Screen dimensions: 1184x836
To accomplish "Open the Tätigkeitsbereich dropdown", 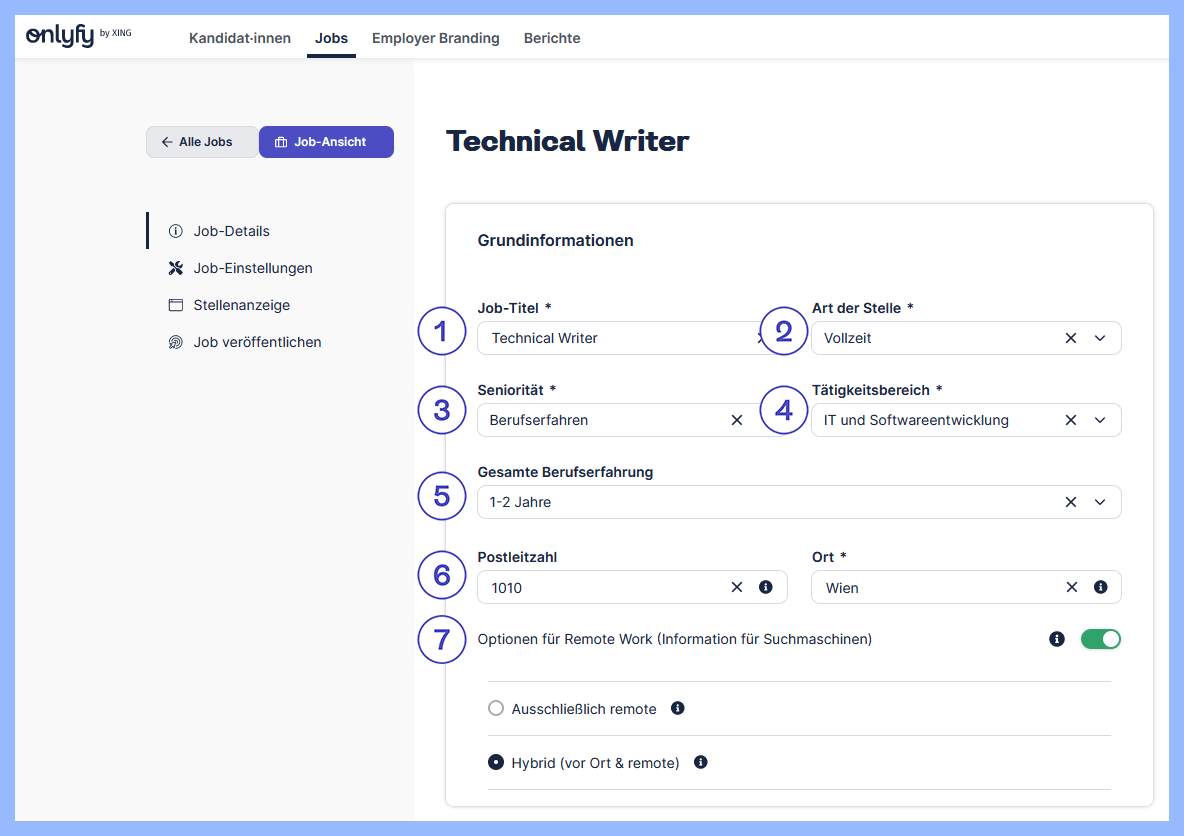I will 1100,420.
